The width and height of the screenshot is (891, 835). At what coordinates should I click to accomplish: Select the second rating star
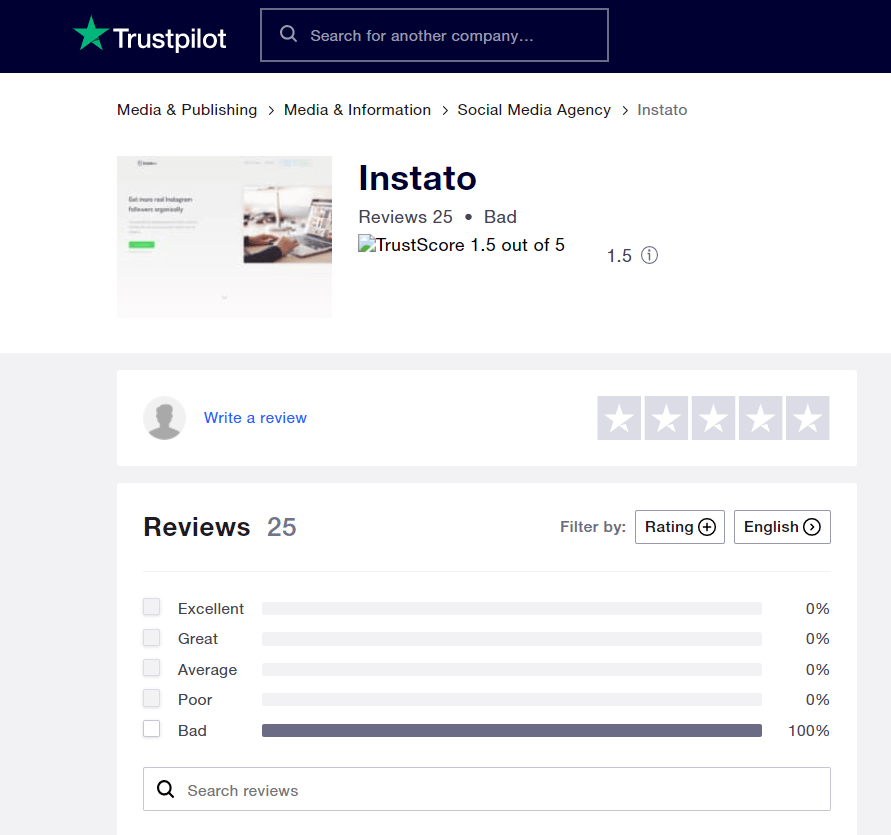pyautogui.click(x=667, y=418)
